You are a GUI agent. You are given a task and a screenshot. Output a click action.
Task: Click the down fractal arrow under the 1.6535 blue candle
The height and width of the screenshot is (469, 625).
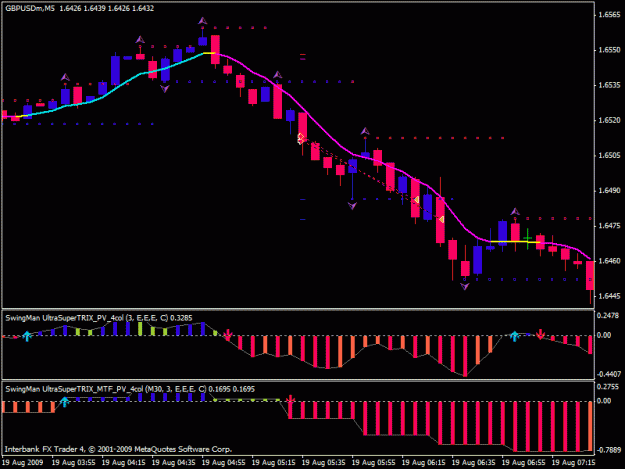[x=165, y=89]
